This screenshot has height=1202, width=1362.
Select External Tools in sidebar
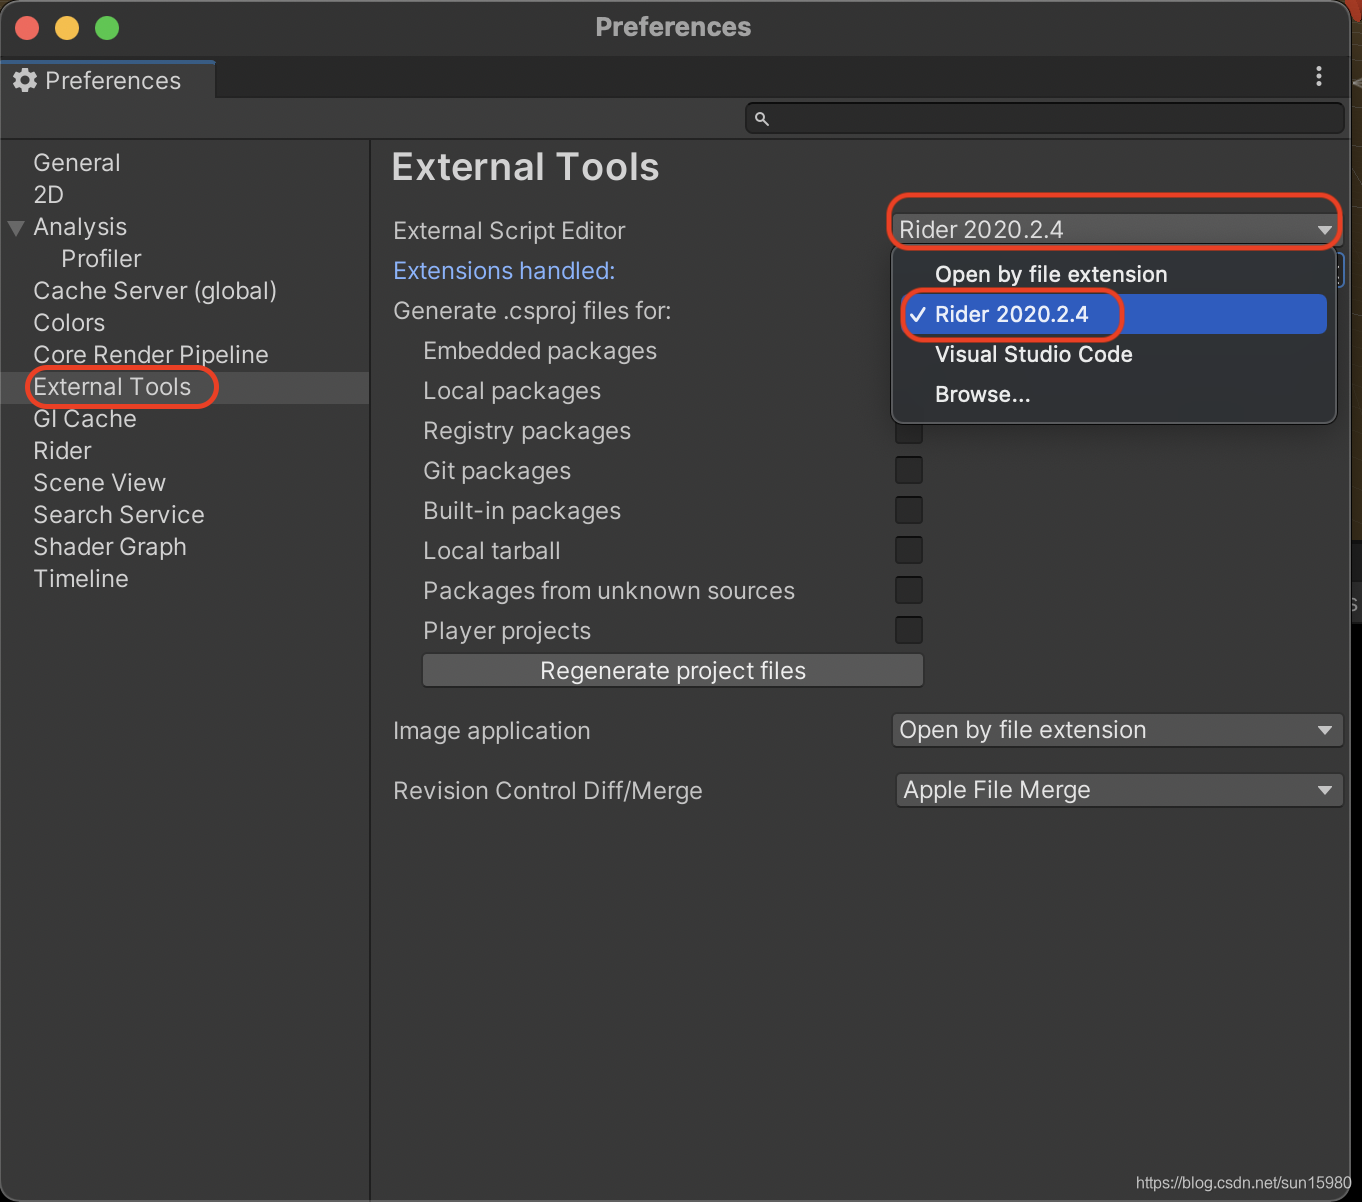(112, 387)
